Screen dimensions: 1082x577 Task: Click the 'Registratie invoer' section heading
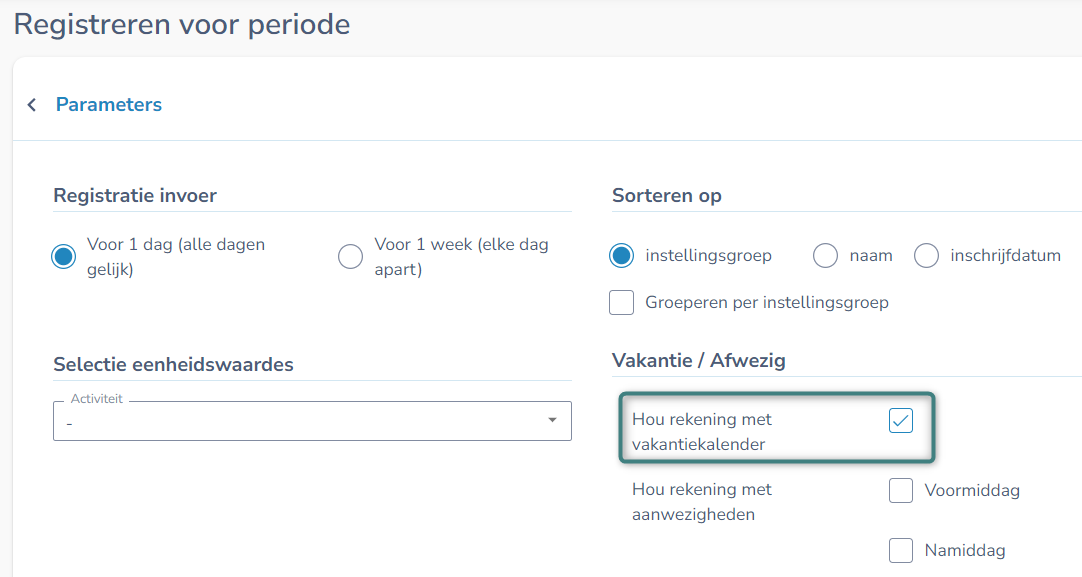(x=135, y=195)
